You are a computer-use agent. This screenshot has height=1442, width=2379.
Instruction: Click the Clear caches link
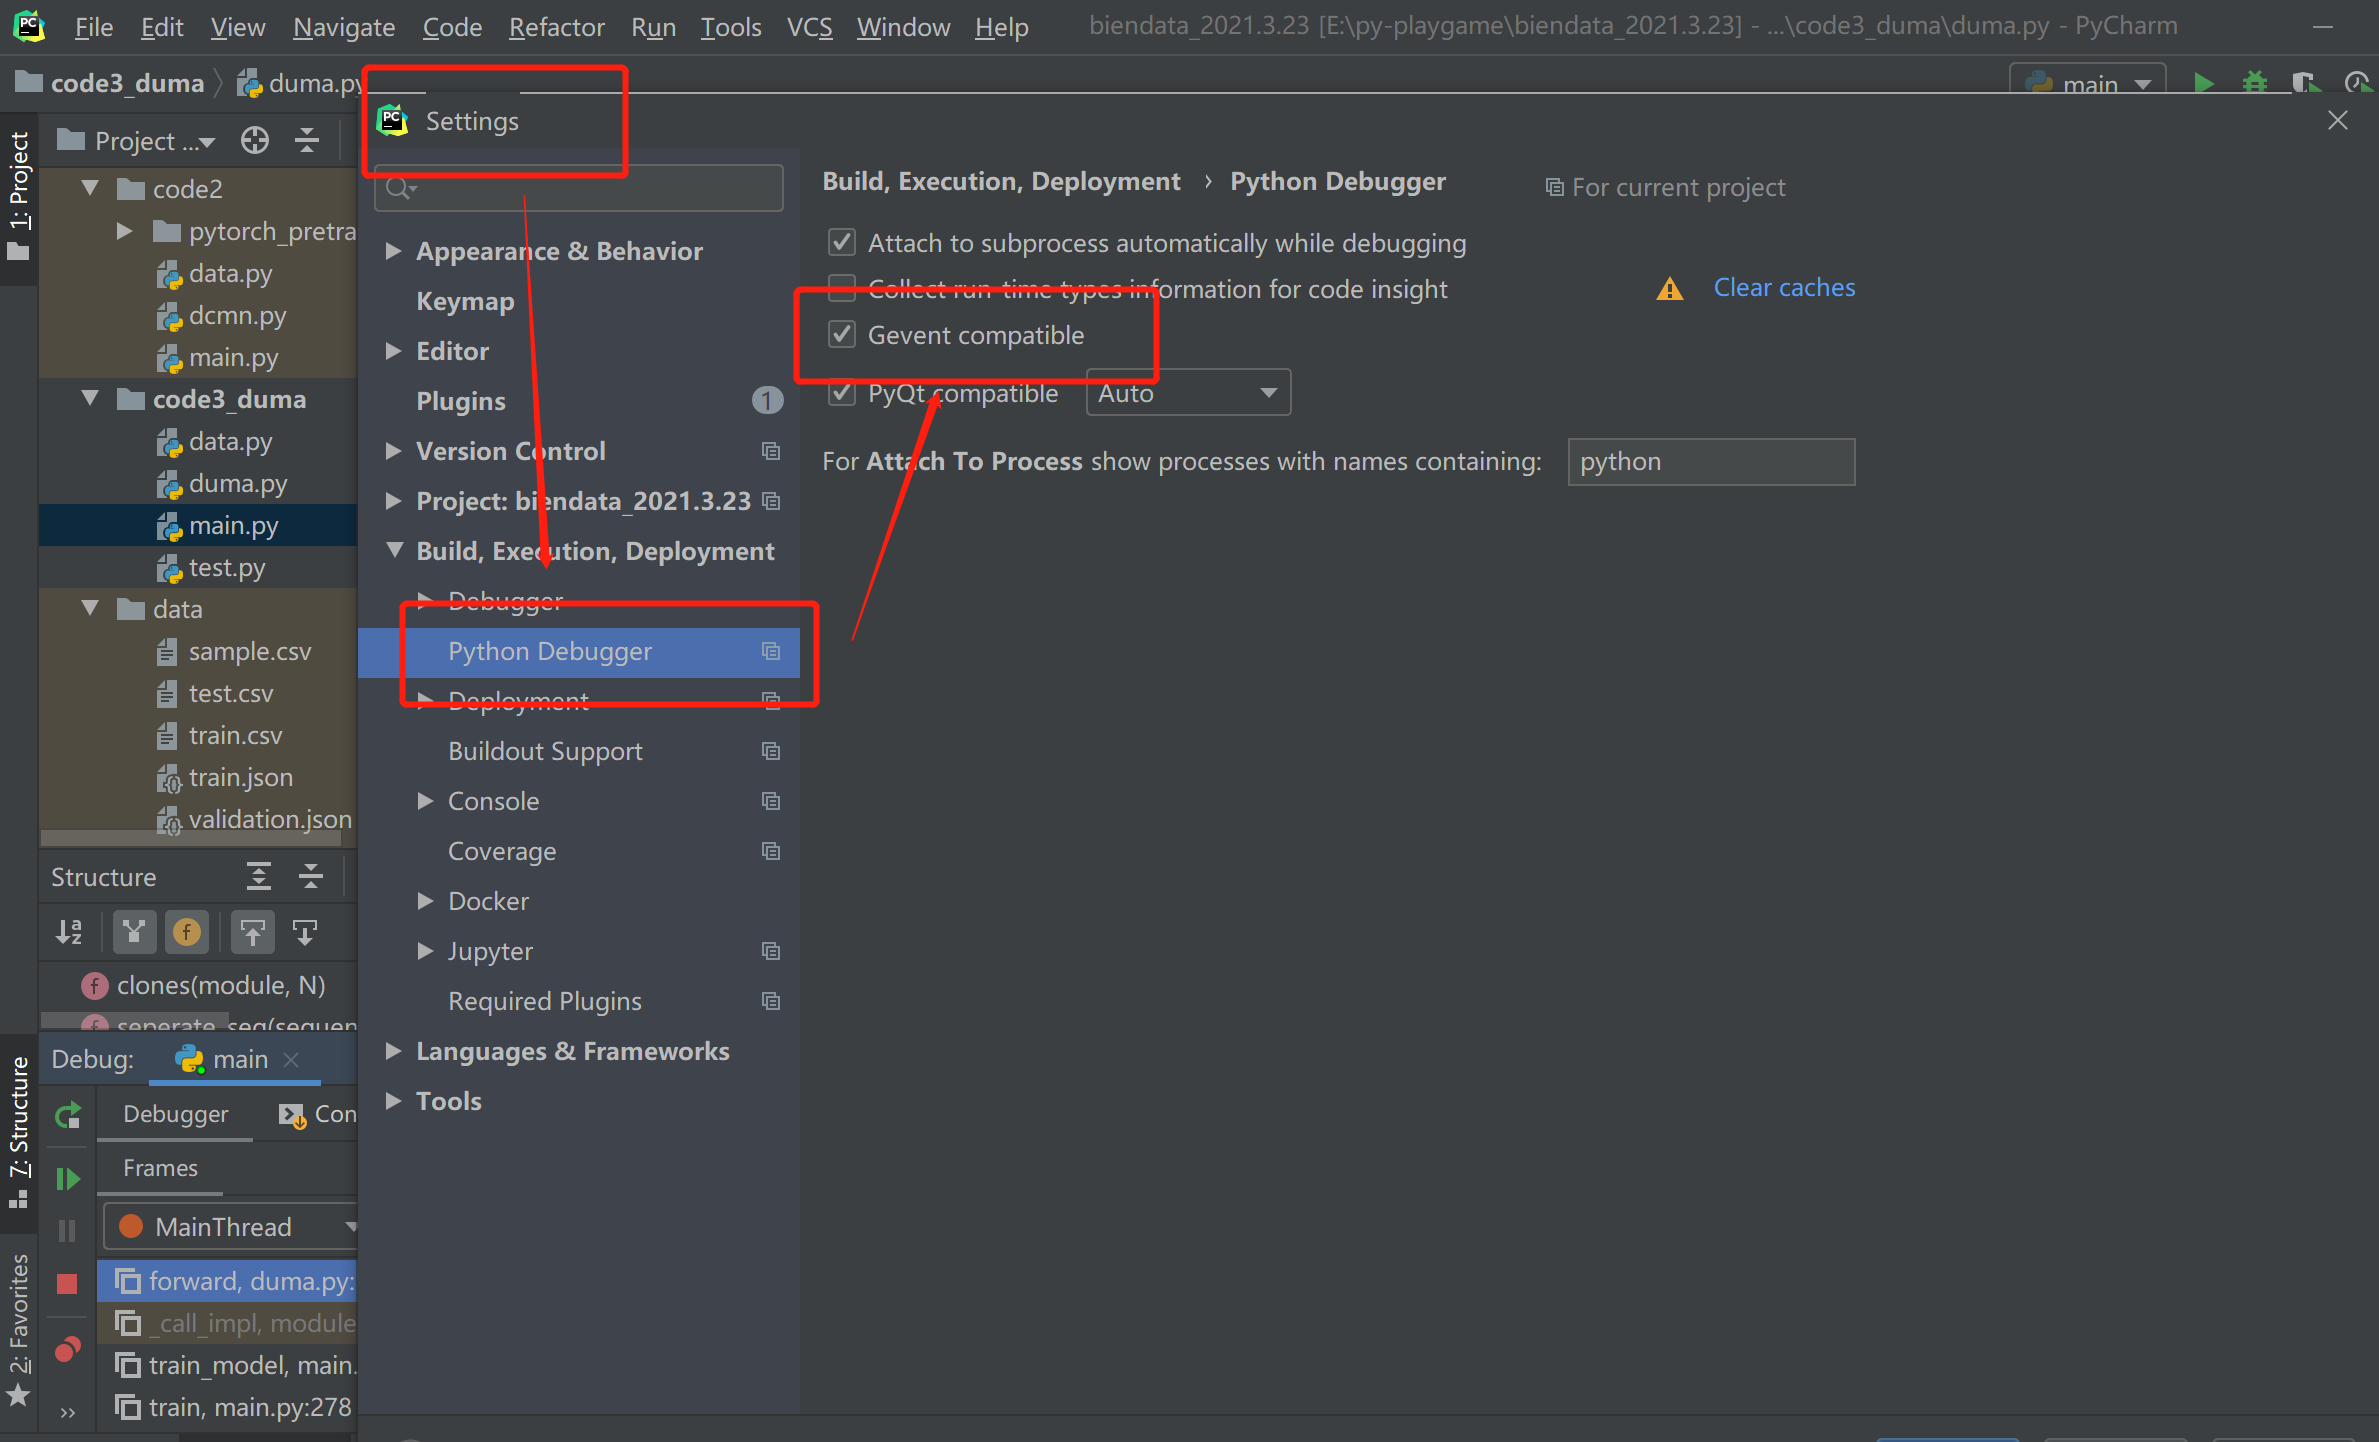click(x=1784, y=287)
